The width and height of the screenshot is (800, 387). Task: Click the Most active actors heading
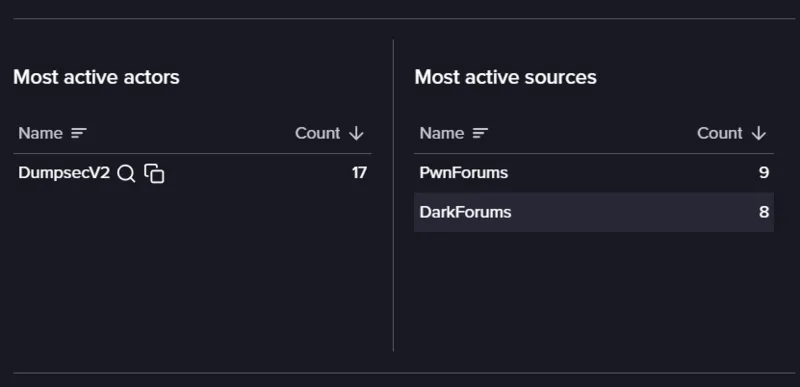[96, 77]
